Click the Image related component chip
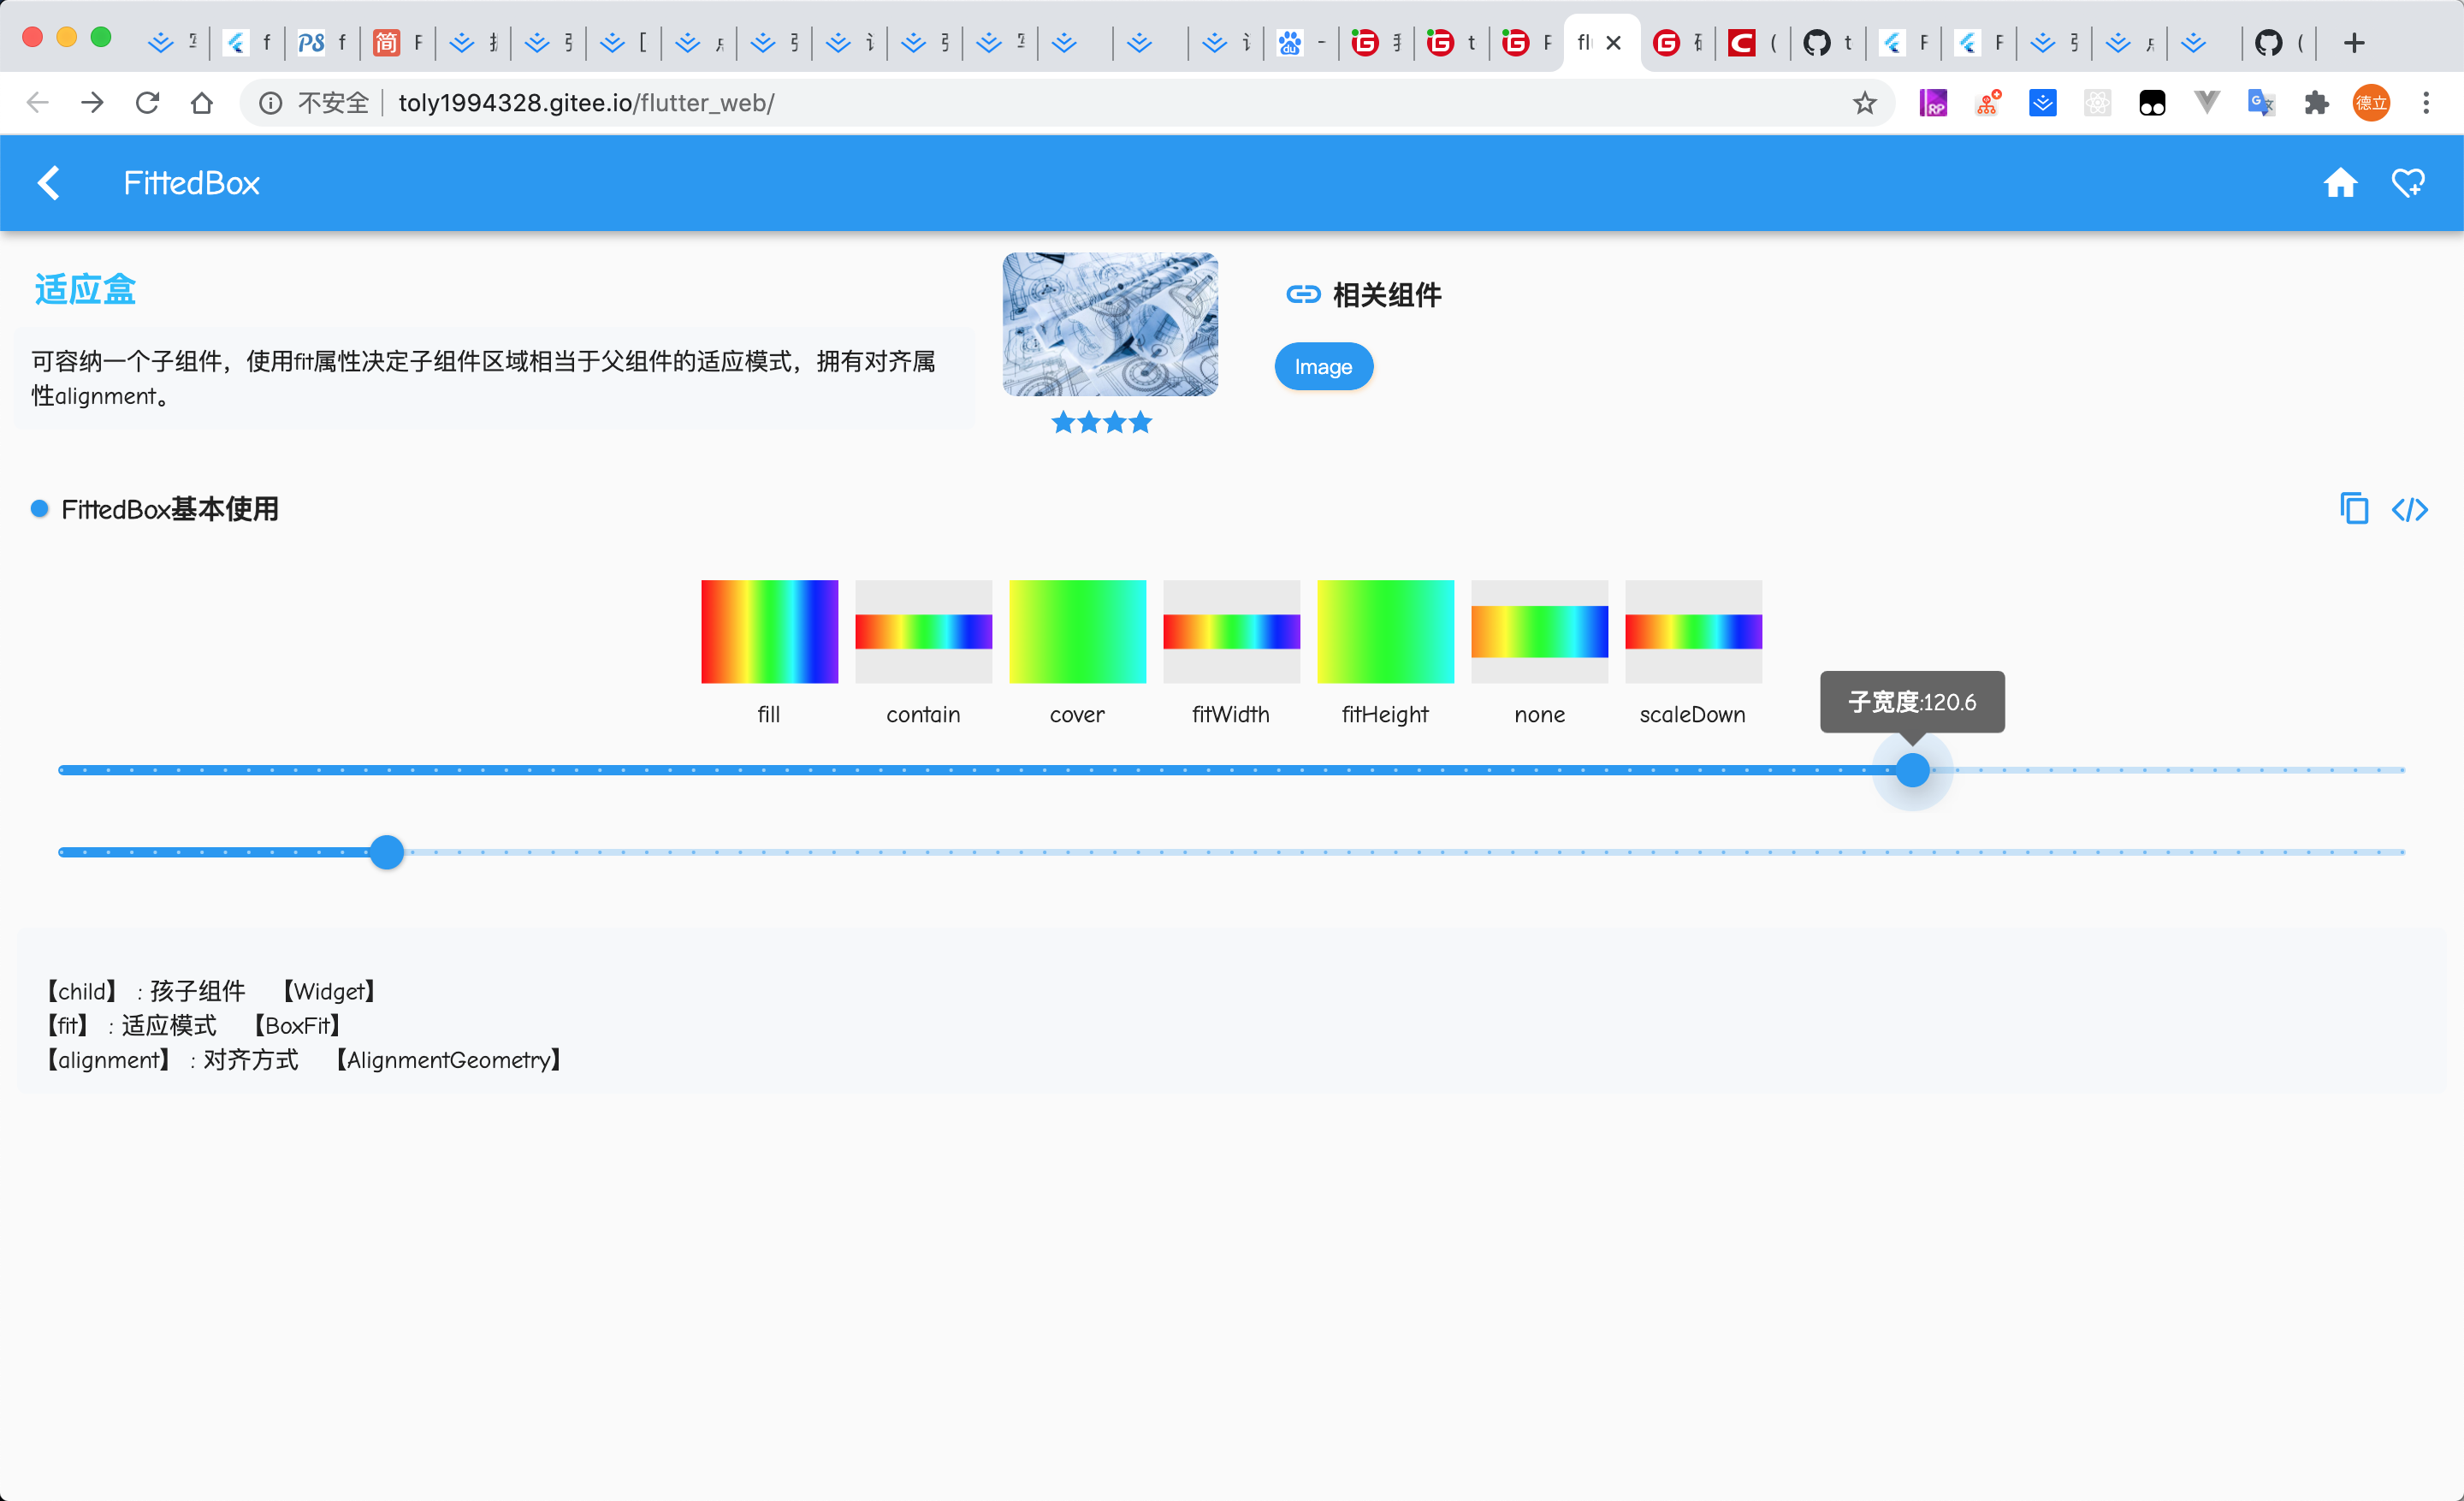Viewport: 2464px width, 1501px height. (x=1322, y=367)
